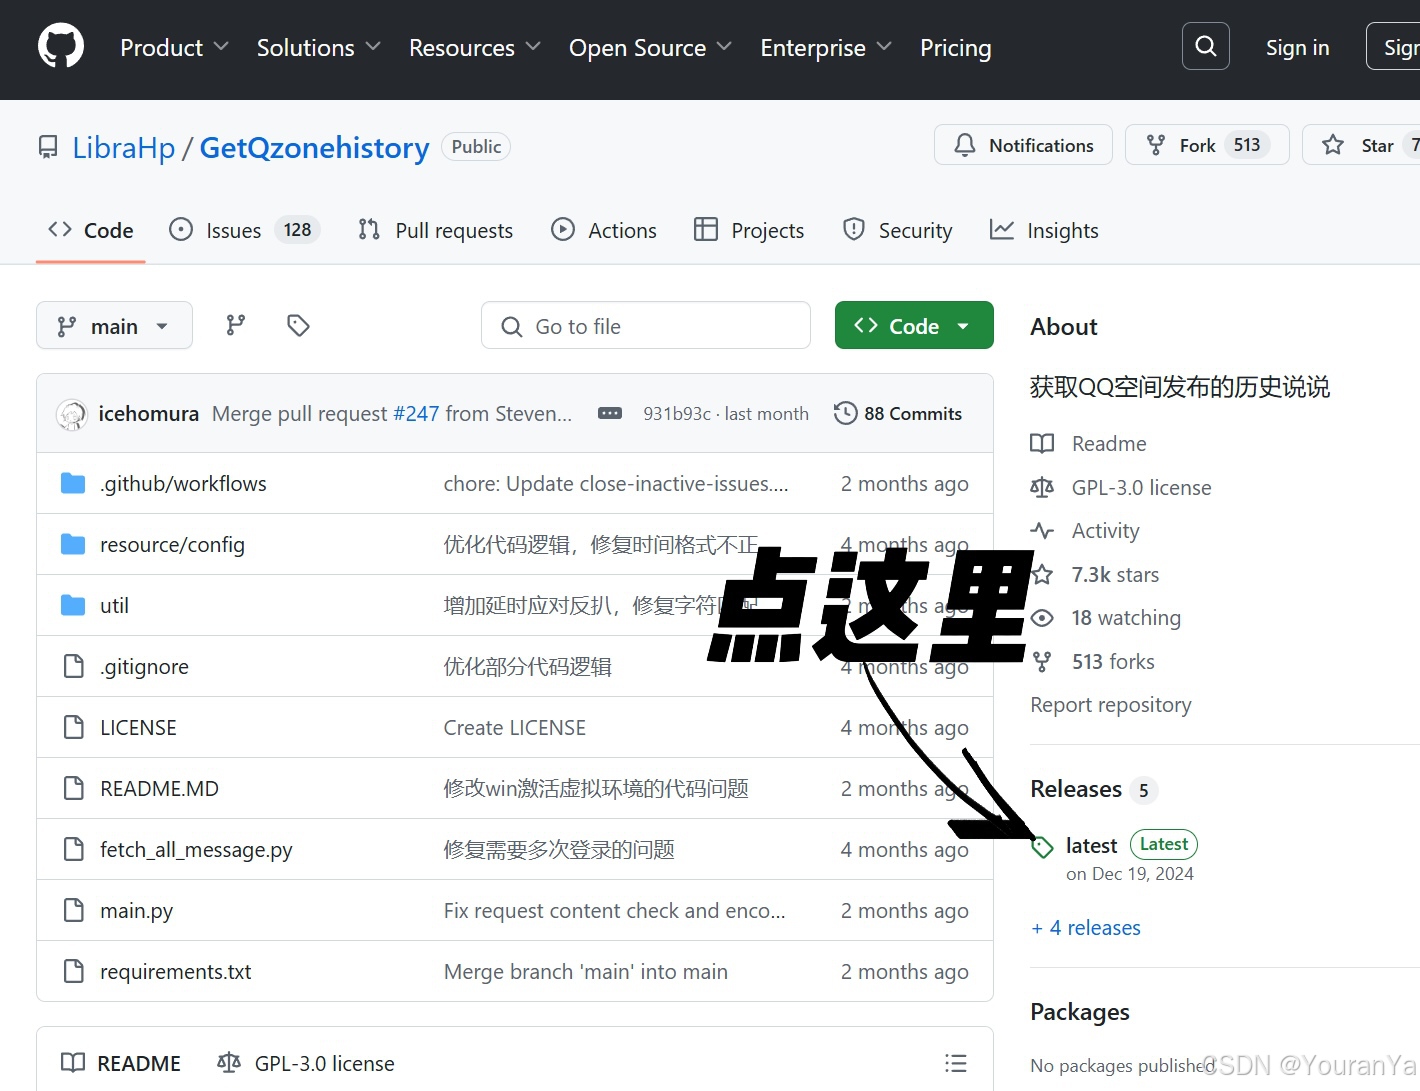This screenshot has width=1420, height=1091.
Task: Open the main branch selector dropdown
Action: click(114, 325)
